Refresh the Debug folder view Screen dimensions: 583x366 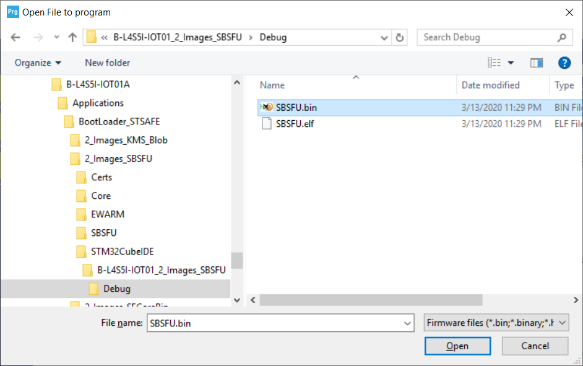pyautogui.click(x=400, y=38)
